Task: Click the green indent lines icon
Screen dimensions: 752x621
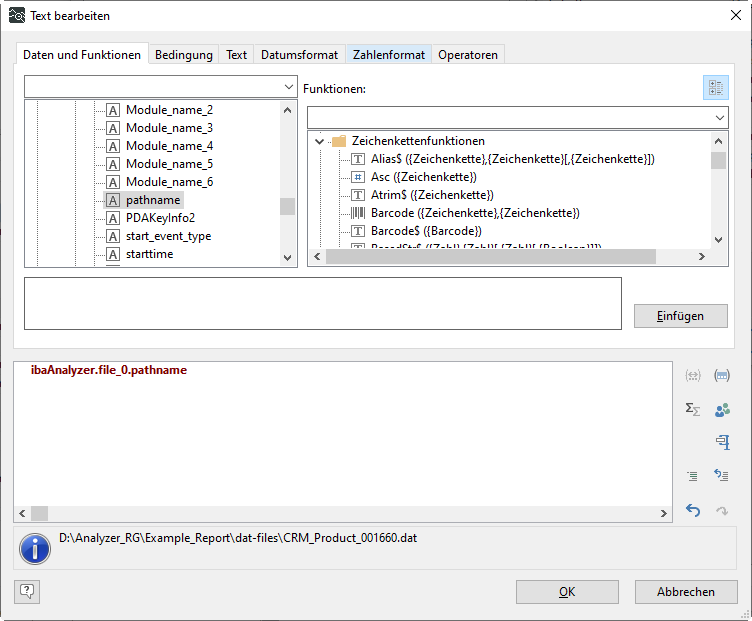Action: [692, 476]
